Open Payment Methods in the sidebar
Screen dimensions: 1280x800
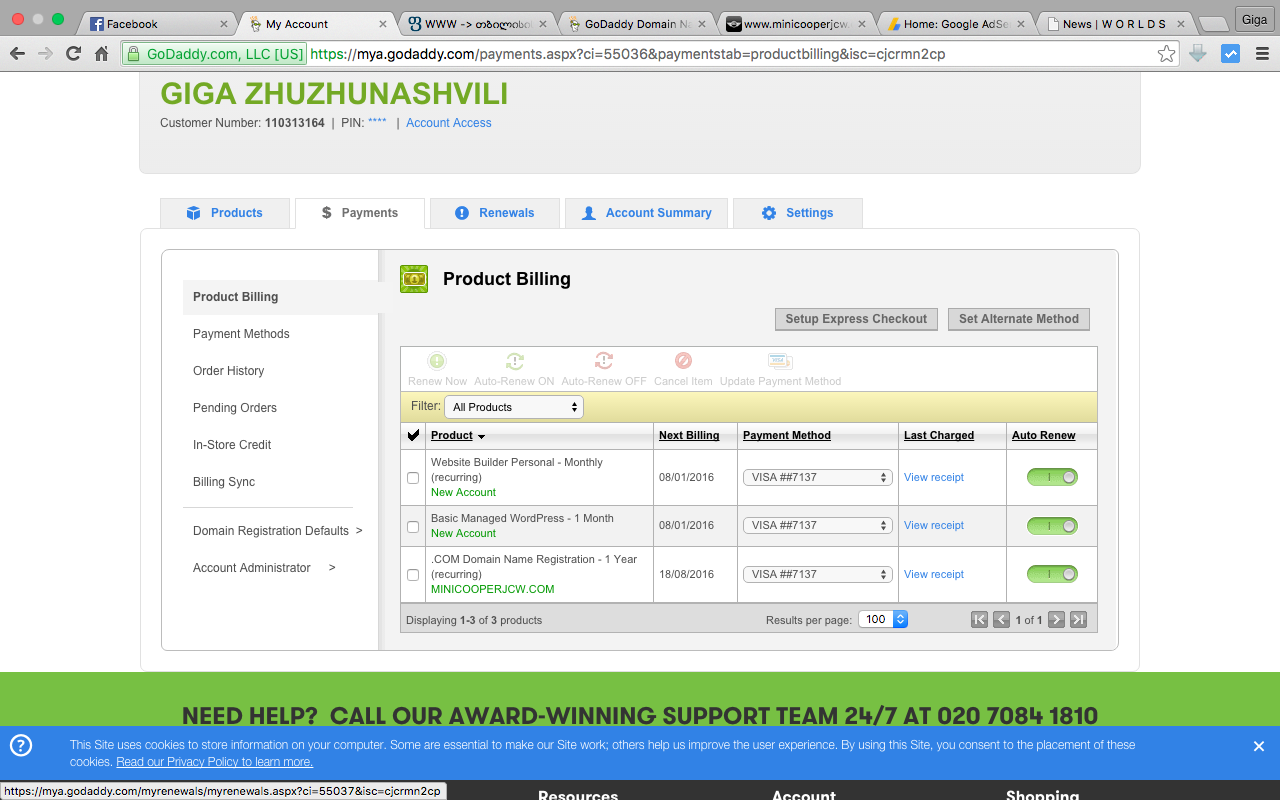pos(241,334)
